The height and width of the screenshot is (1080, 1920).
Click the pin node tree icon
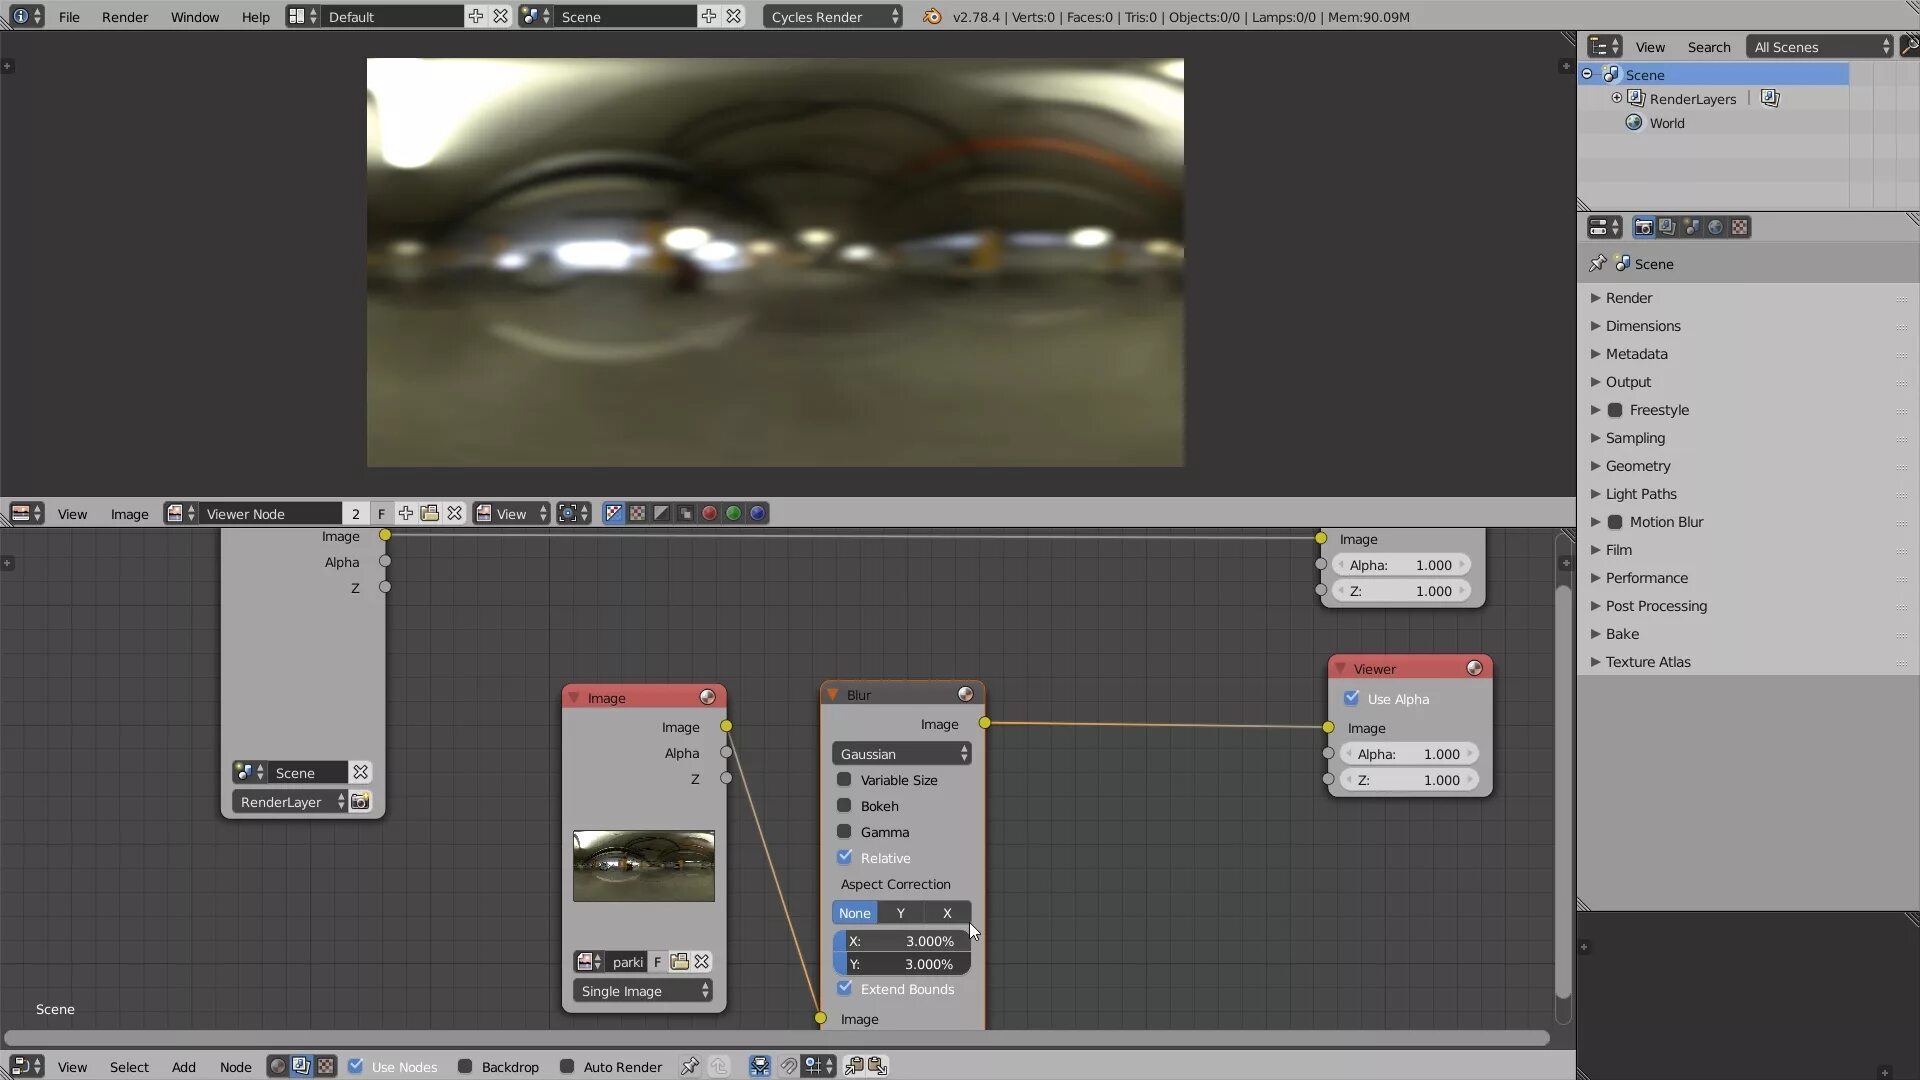click(689, 1066)
